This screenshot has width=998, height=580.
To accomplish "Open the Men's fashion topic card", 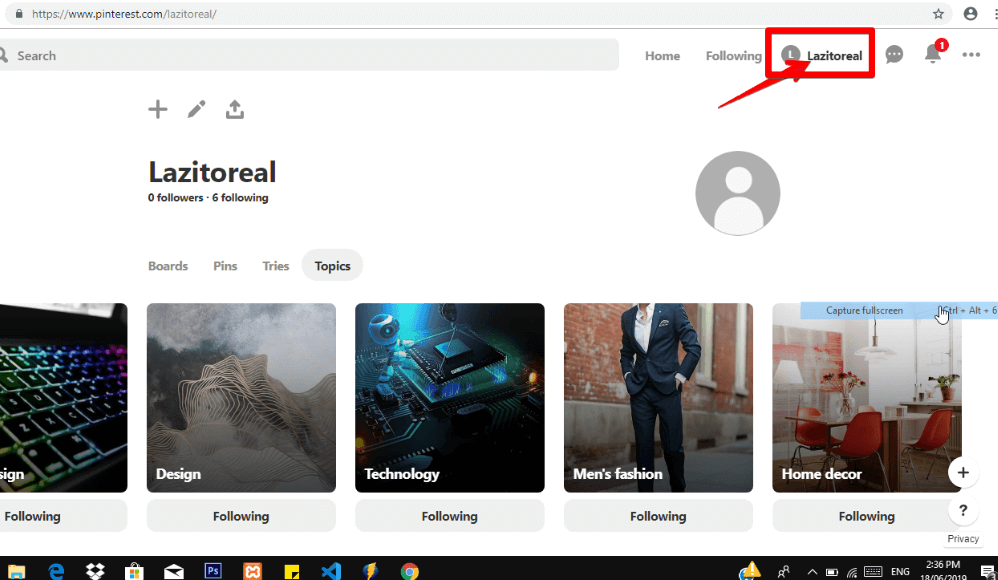I will point(658,398).
